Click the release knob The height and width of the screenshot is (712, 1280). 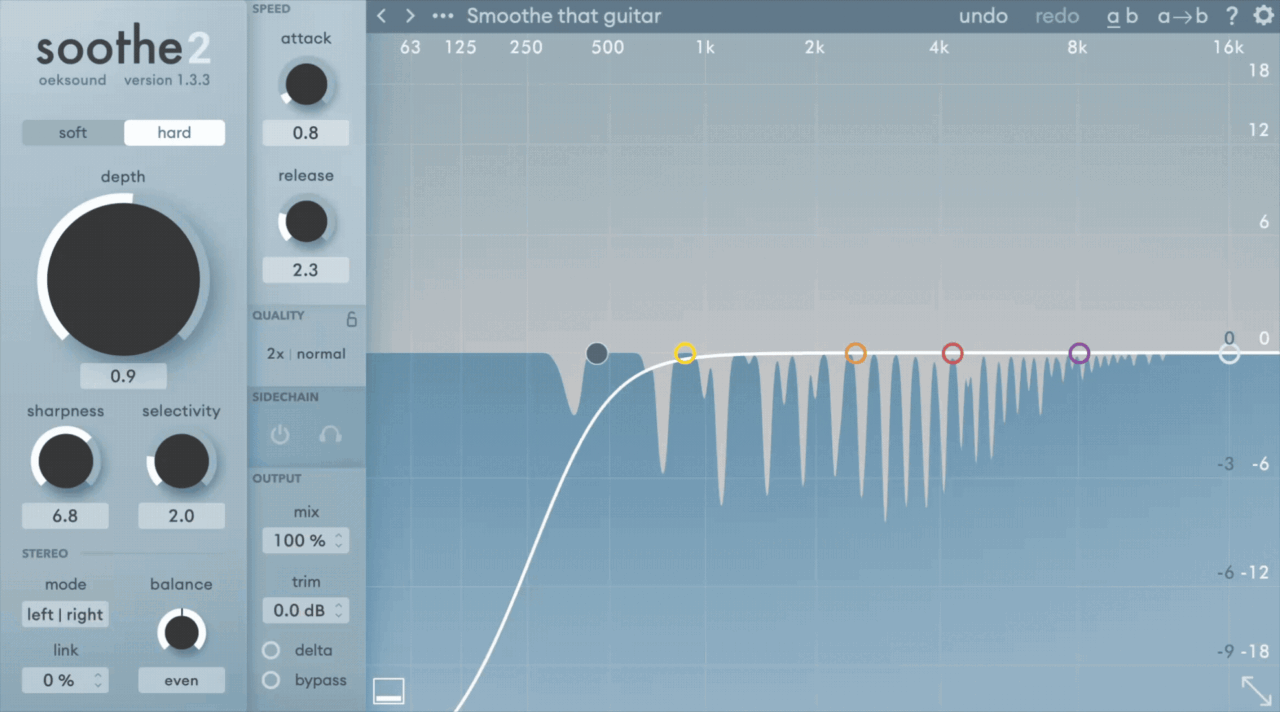[x=306, y=222]
